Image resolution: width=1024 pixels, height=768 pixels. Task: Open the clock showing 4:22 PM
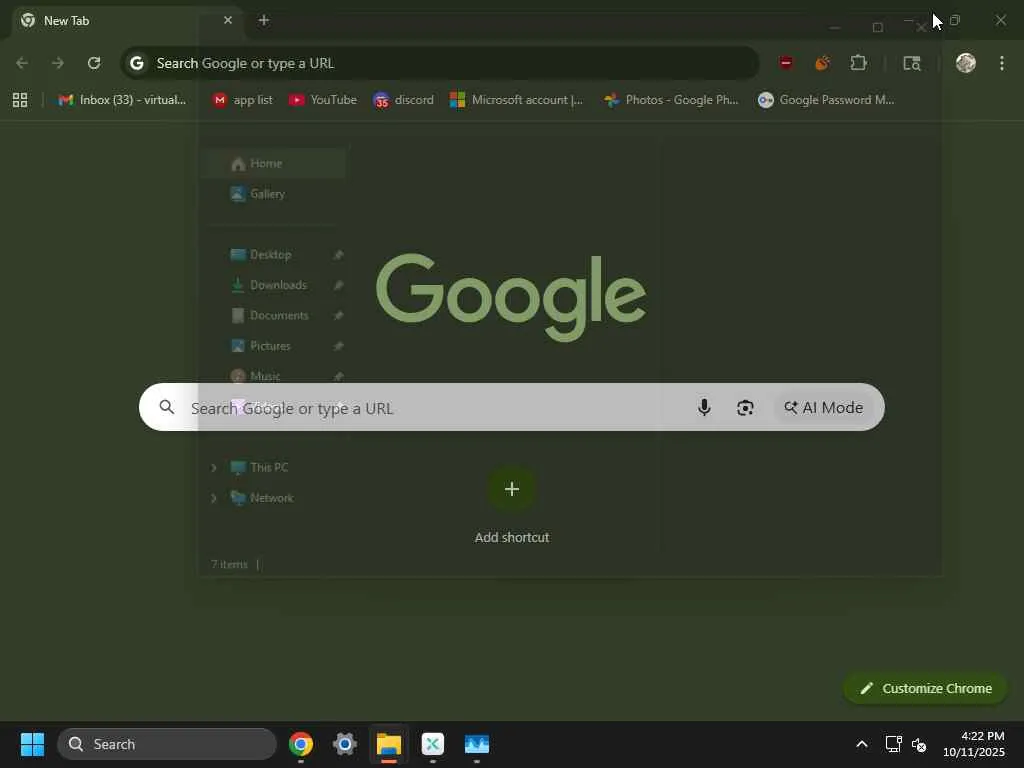pyautogui.click(x=974, y=744)
